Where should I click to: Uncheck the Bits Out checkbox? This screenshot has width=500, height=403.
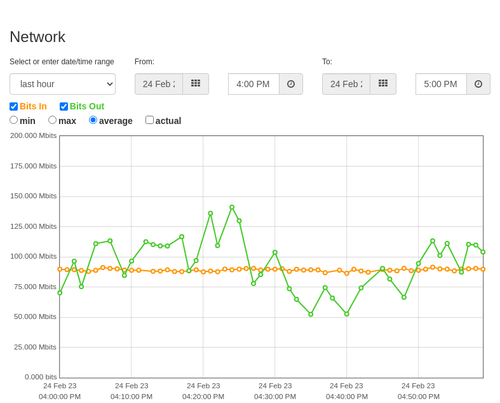[64, 106]
